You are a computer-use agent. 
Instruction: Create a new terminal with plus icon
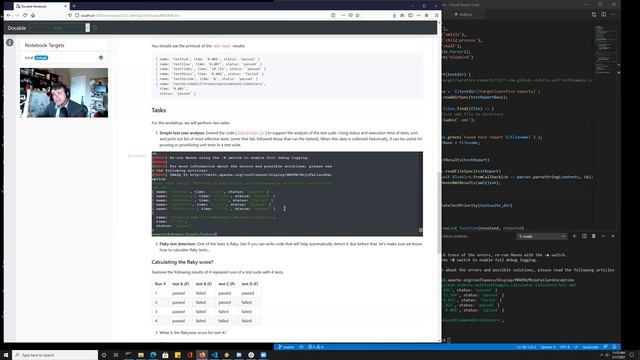[x=574, y=236]
